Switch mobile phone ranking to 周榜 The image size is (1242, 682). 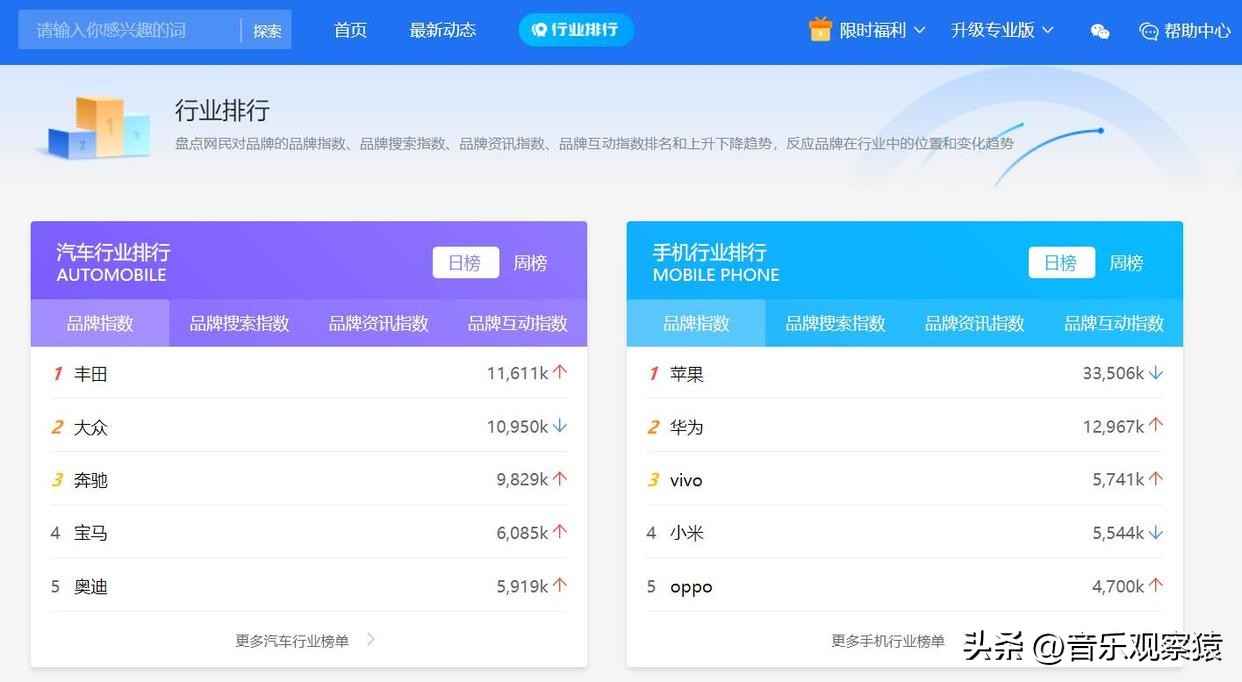point(1126,262)
